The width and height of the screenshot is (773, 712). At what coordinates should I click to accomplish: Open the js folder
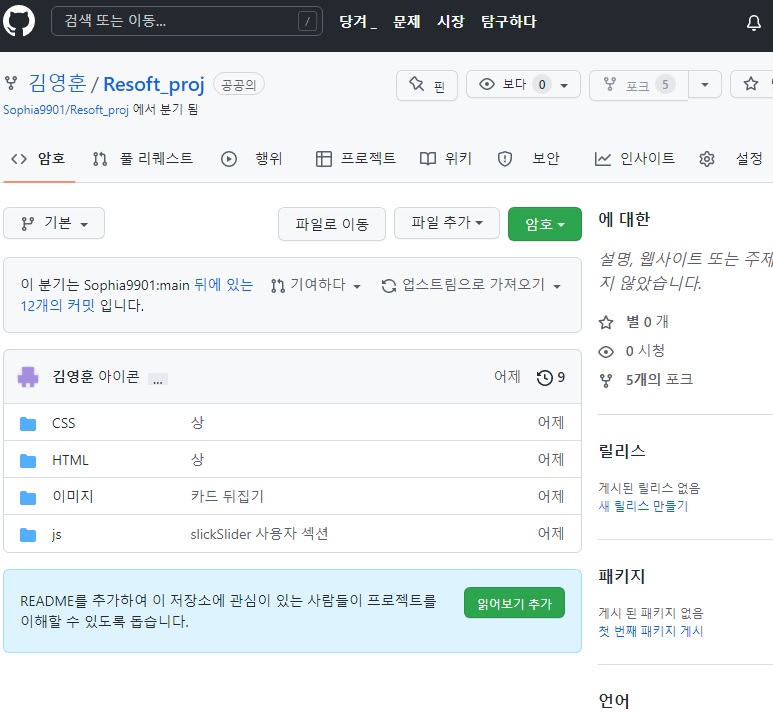(57, 534)
